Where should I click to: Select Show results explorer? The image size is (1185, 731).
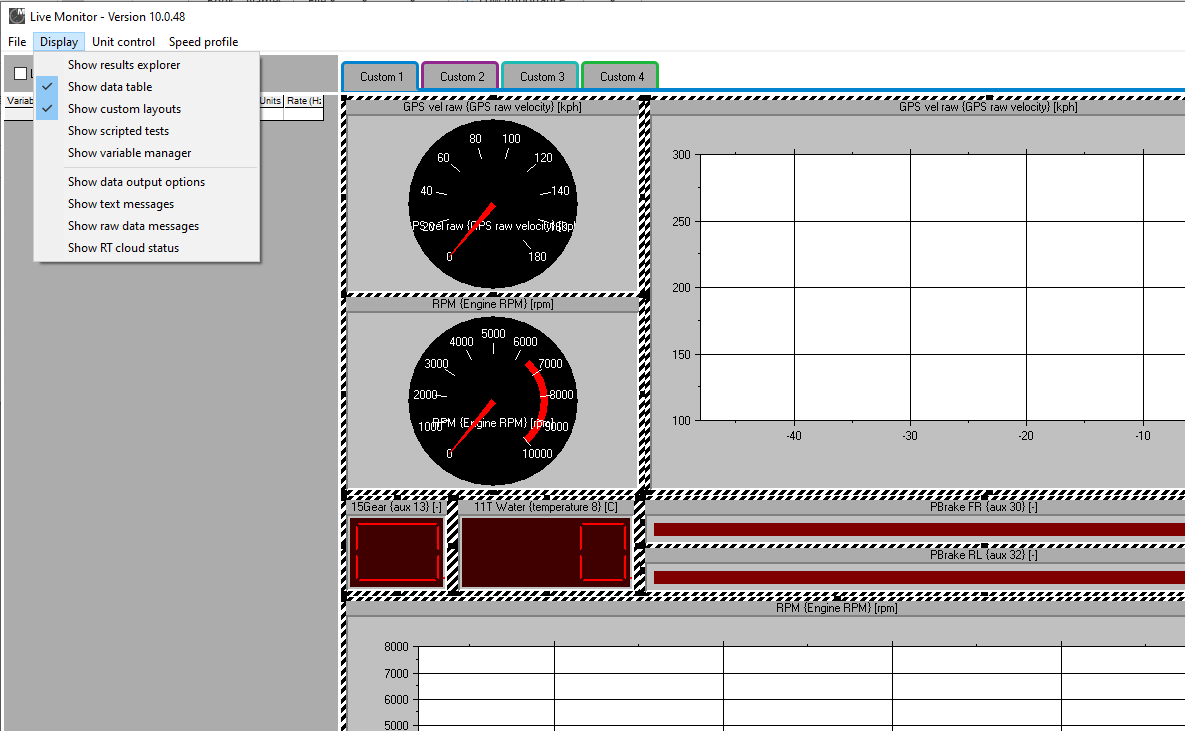[x=123, y=64]
